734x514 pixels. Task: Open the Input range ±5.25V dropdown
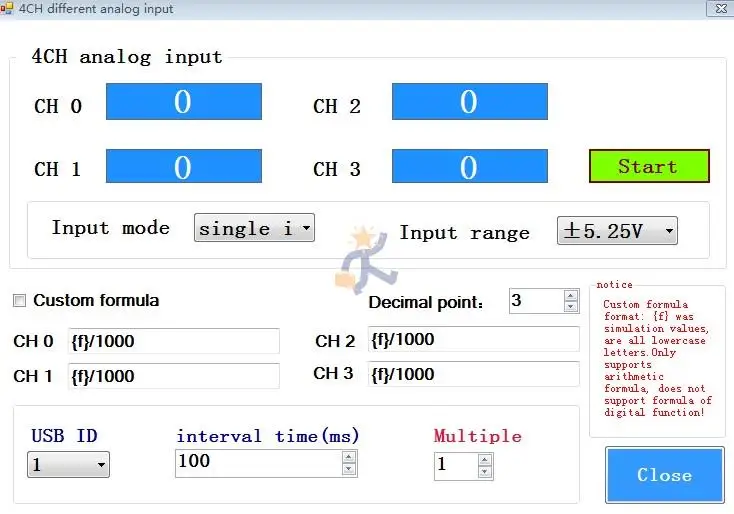tap(617, 230)
